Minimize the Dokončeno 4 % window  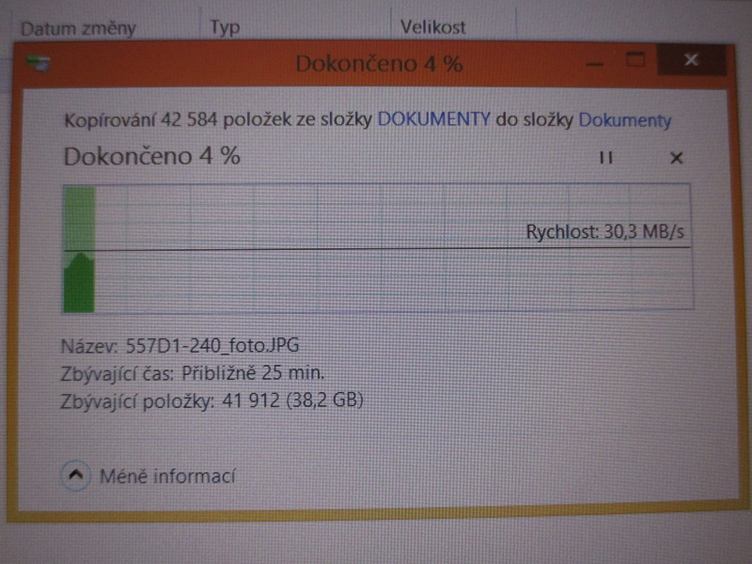595,63
